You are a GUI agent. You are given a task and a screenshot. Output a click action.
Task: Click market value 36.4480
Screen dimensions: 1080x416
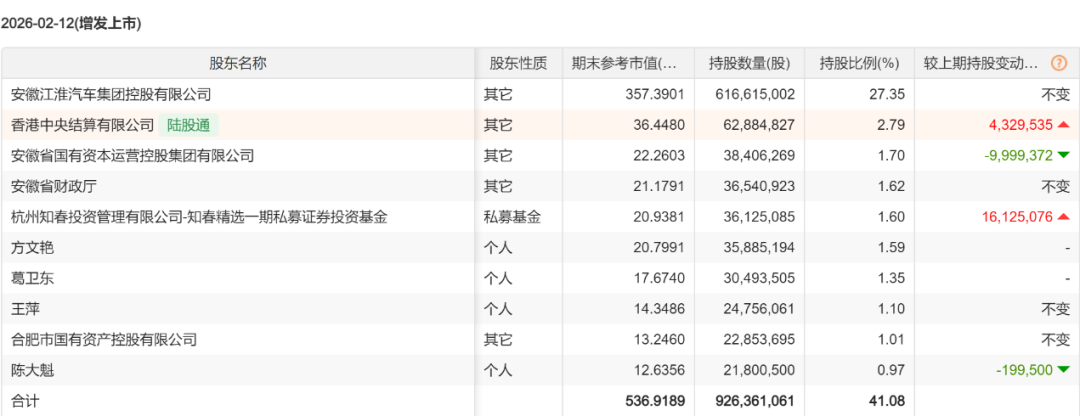point(660,125)
